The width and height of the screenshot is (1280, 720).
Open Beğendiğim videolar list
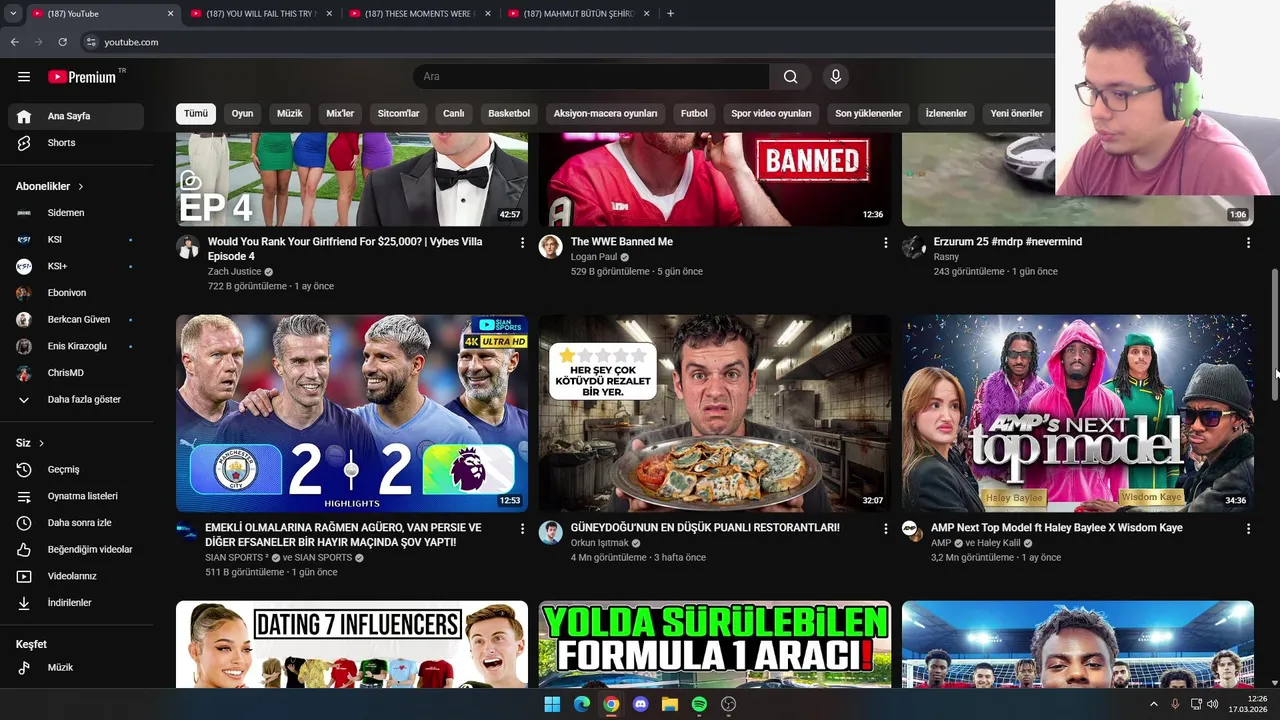(x=76, y=549)
